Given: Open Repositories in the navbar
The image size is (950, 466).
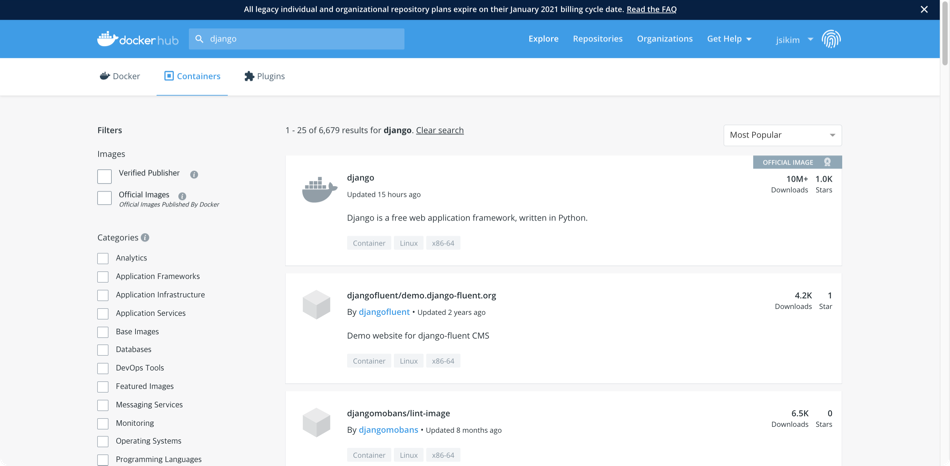Looking at the screenshot, I should tap(597, 39).
